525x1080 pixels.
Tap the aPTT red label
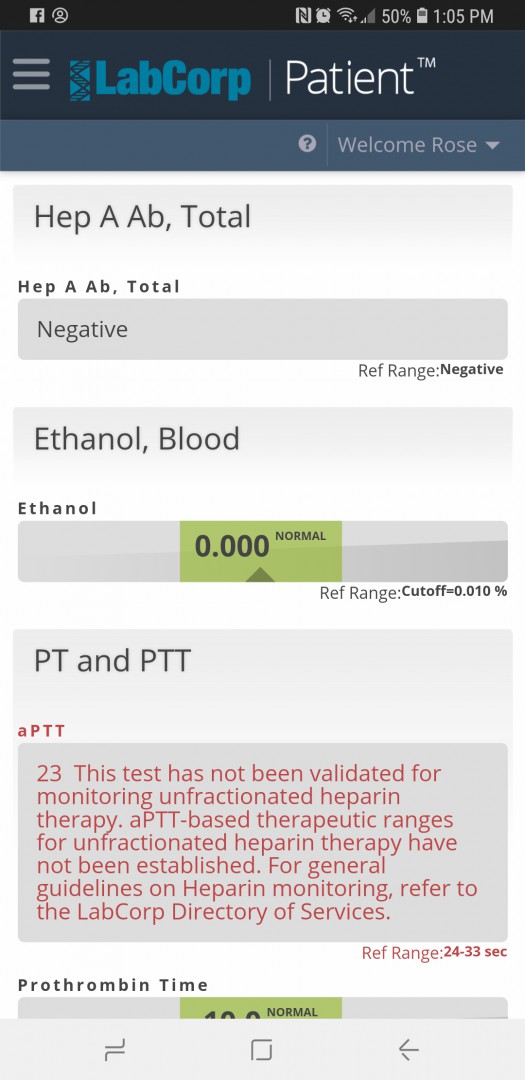[41, 731]
